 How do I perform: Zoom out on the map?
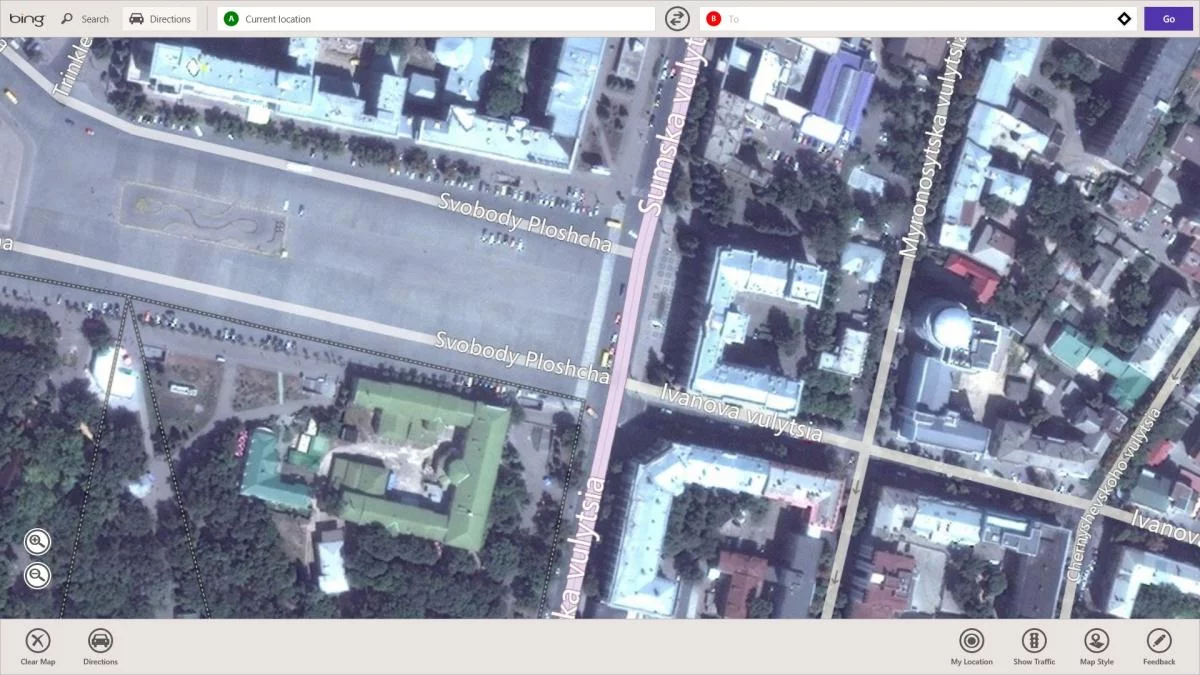pyautogui.click(x=37, y=575)
